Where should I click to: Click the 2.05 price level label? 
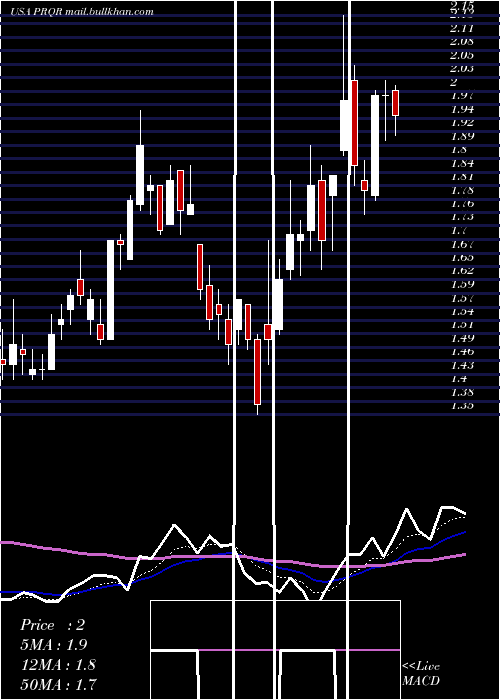click(x=462, y=55)
